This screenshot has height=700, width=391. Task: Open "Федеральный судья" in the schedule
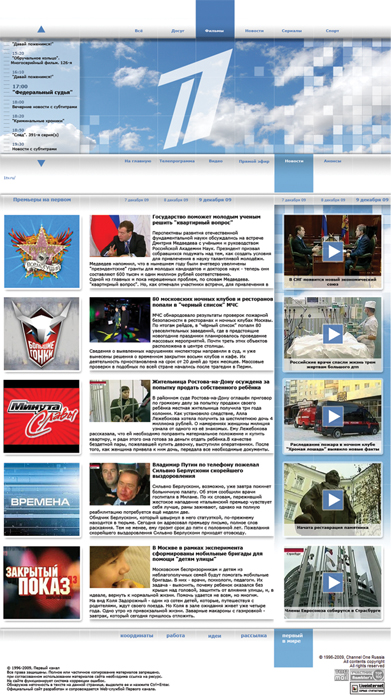42,92
